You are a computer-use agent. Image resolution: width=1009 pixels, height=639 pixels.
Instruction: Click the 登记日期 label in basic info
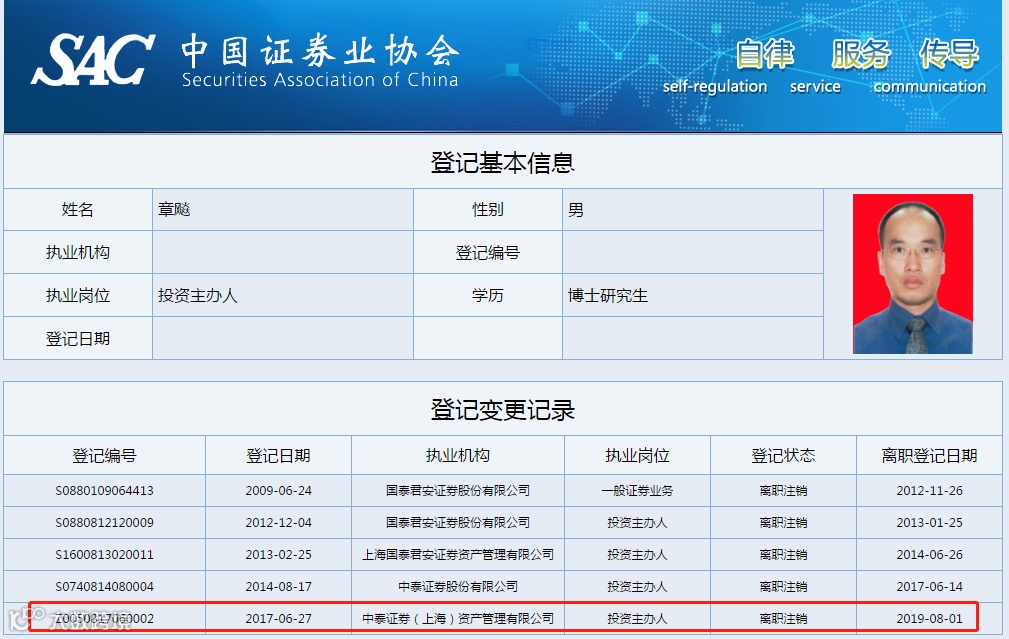point(78,338)
